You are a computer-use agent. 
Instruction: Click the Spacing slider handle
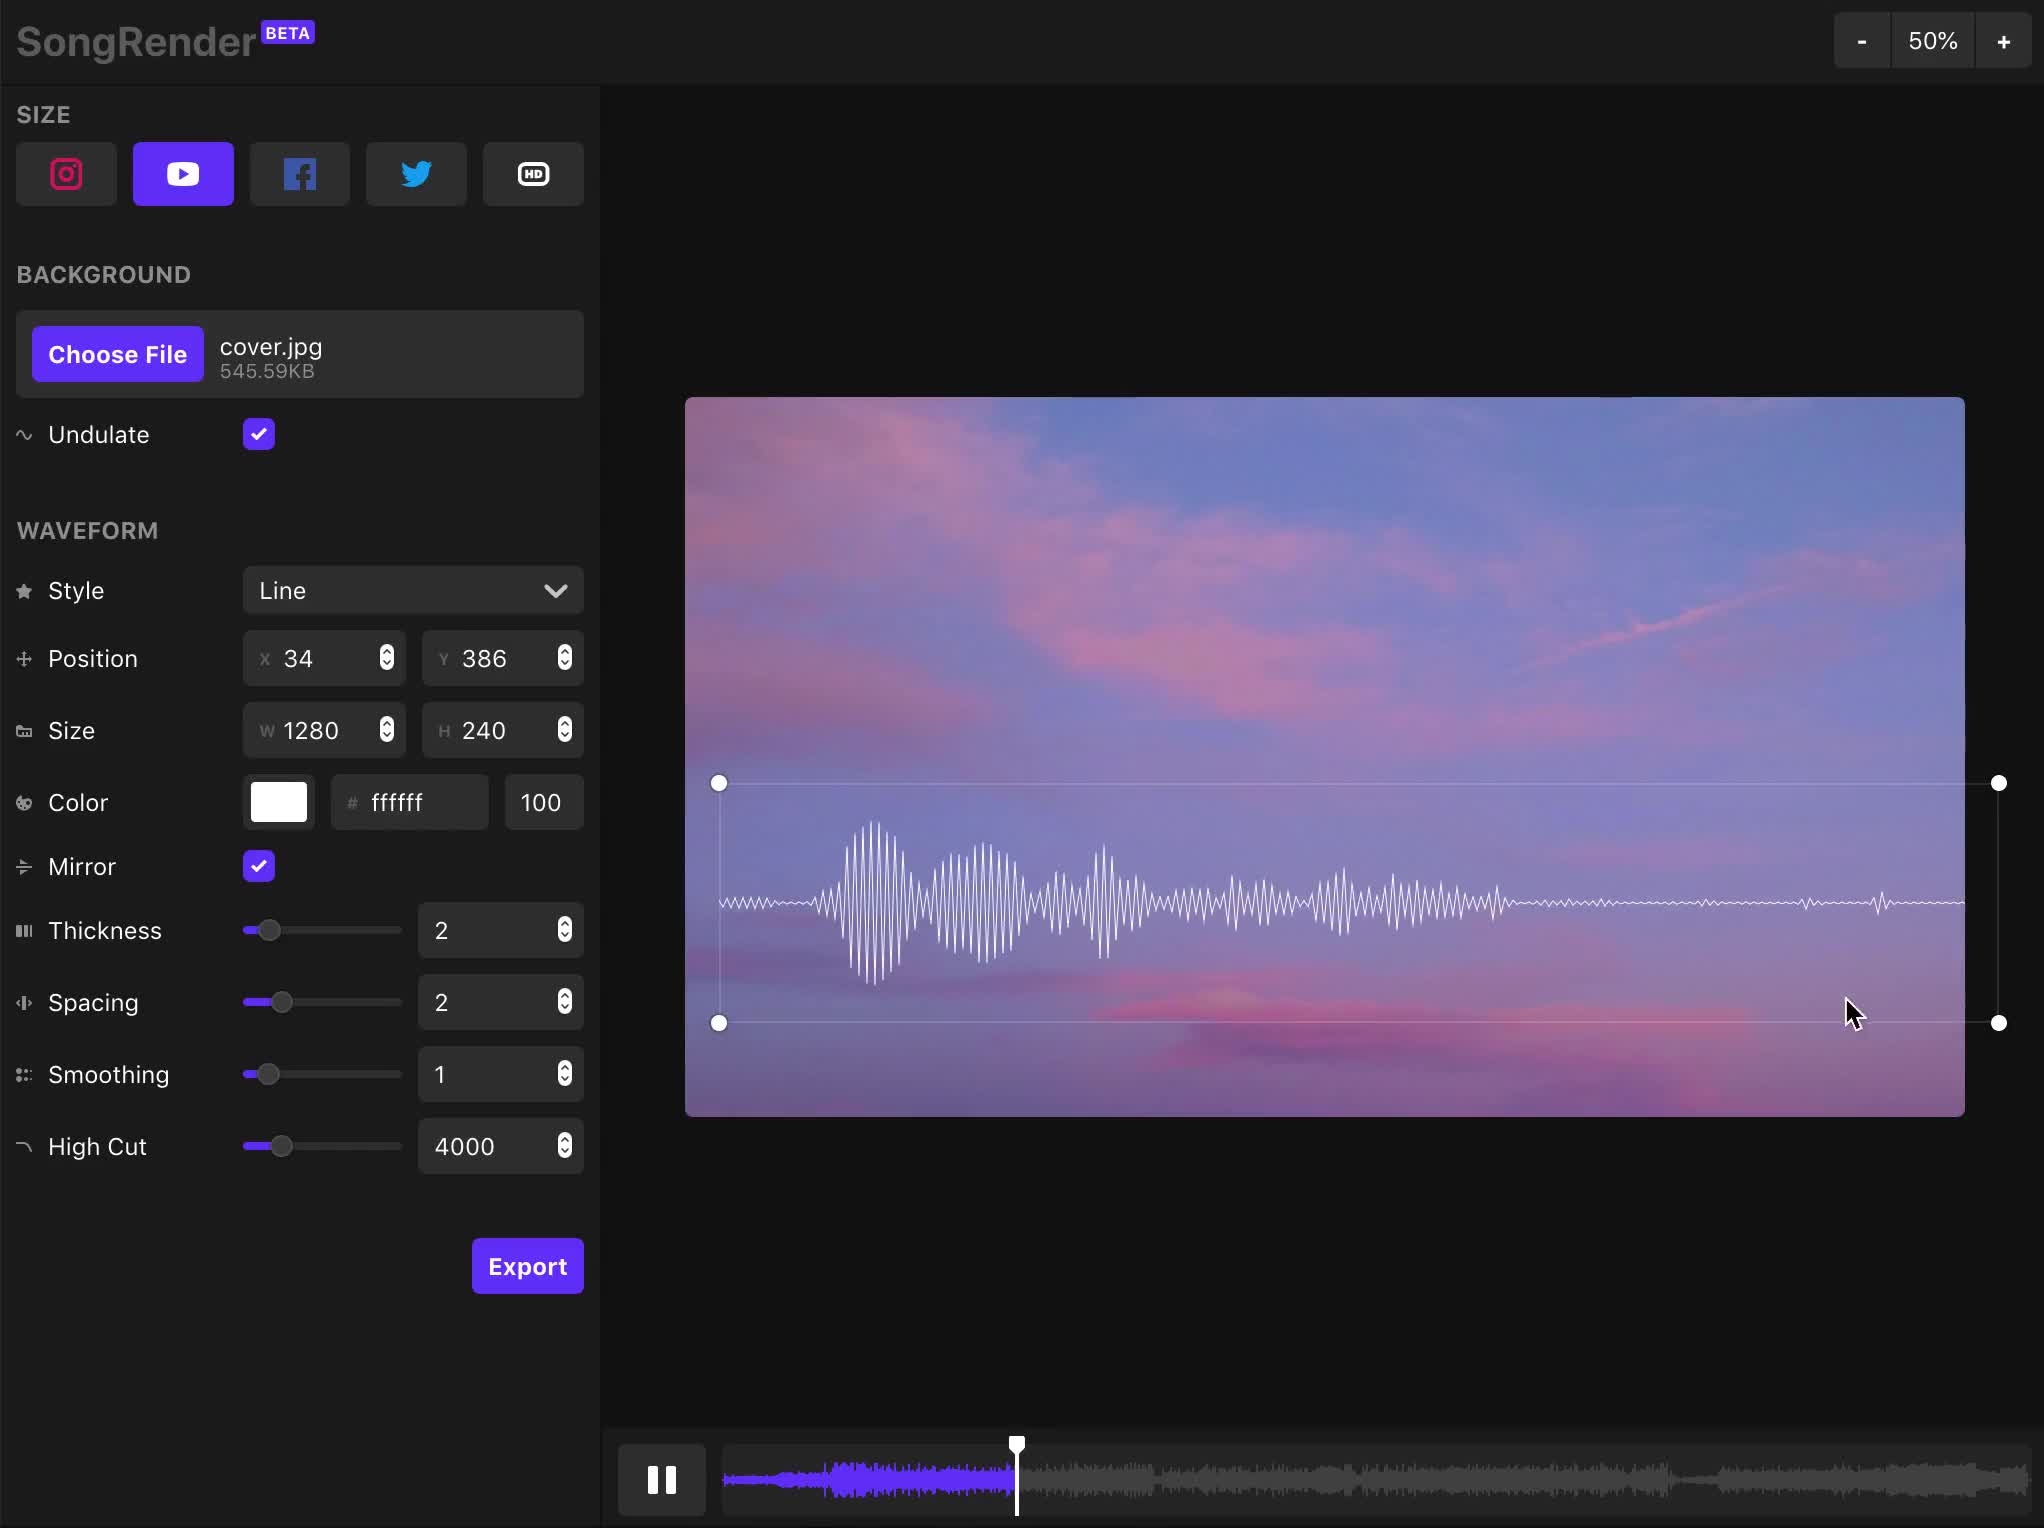tap(282, 1002)
